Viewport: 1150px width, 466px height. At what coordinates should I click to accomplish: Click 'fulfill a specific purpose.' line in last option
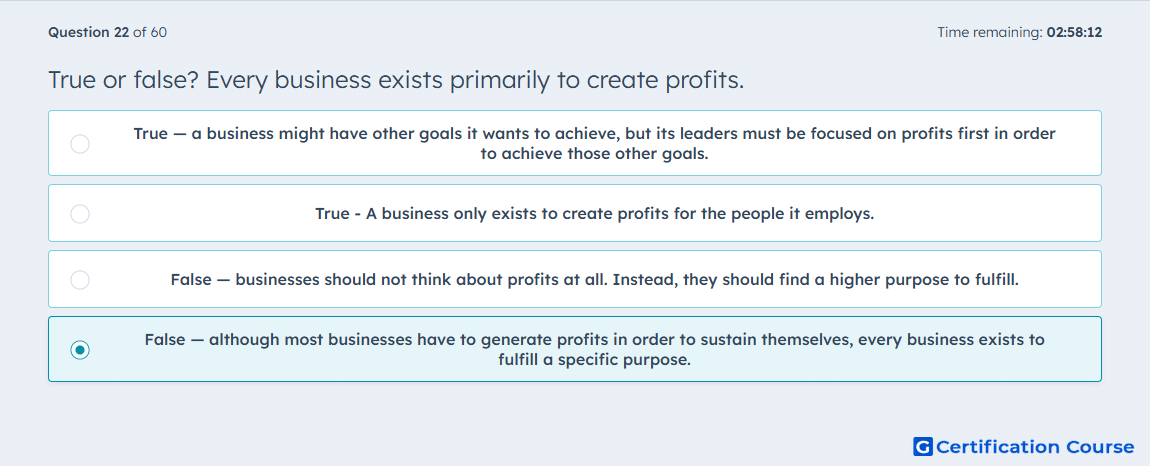point(594,361)
